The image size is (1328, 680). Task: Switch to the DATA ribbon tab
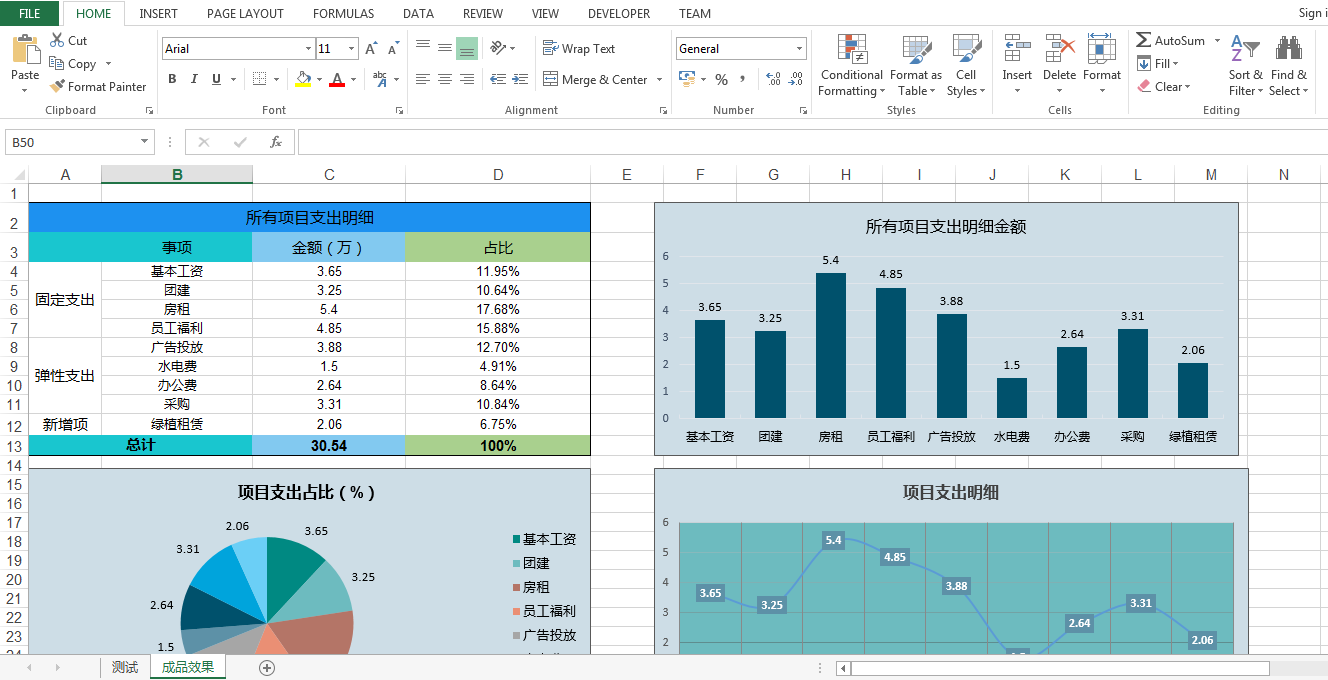click(x=418, y=13)
